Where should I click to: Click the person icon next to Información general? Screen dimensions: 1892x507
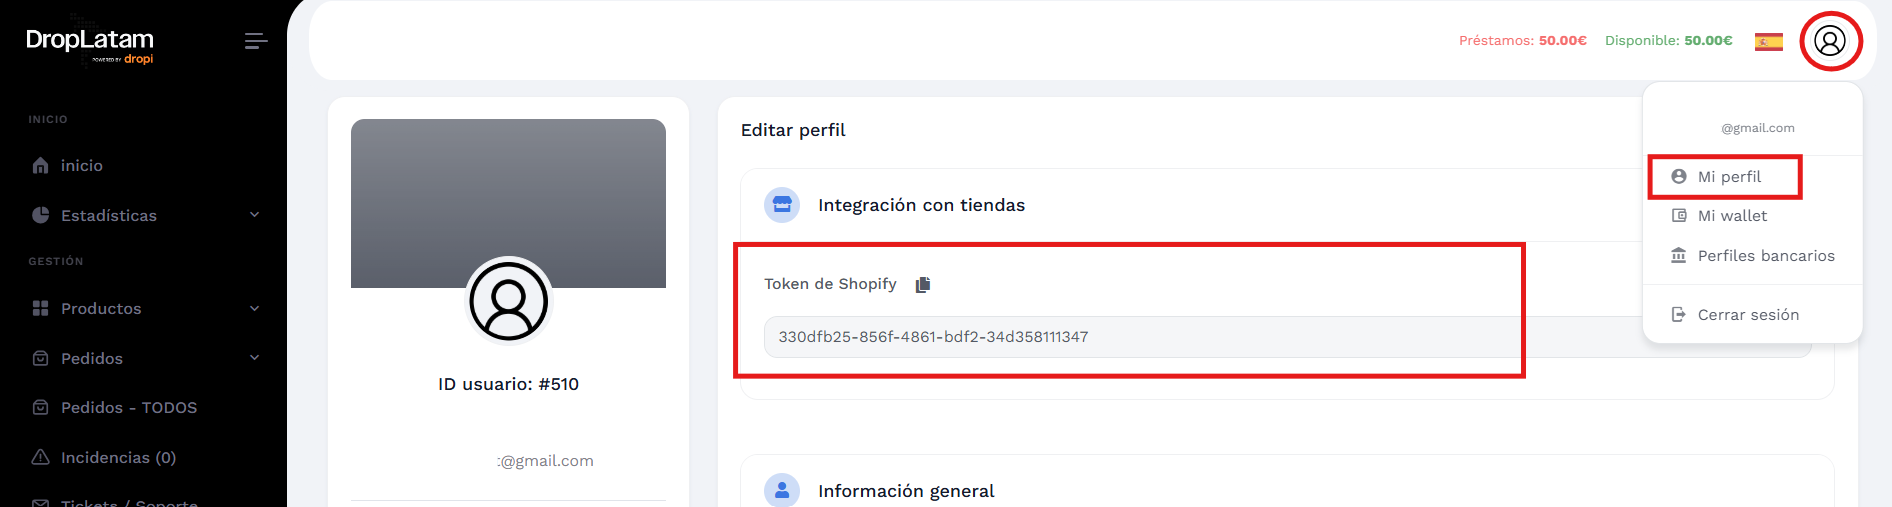[x=782, y=490]
